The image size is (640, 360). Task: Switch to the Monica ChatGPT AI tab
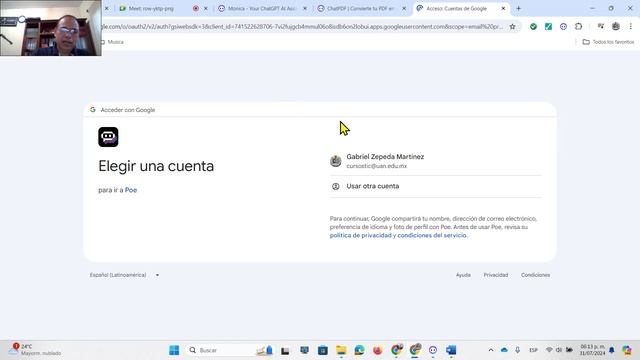click(x=261, y=8)
